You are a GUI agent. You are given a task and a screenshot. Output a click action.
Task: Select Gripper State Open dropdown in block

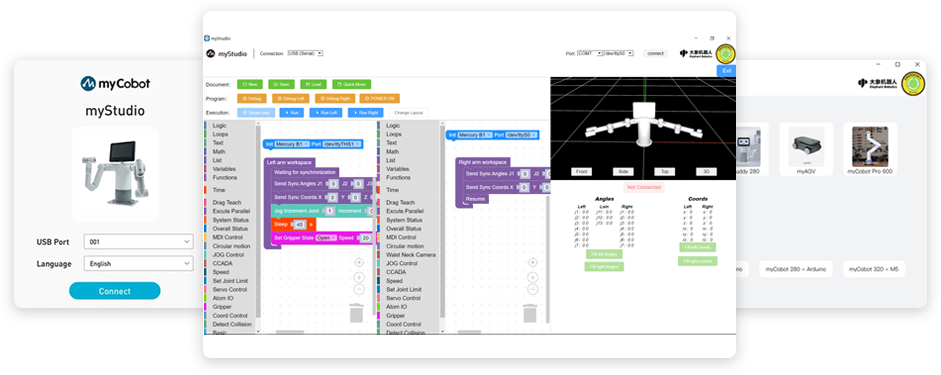pyautogui.click(x=326, y=238)
